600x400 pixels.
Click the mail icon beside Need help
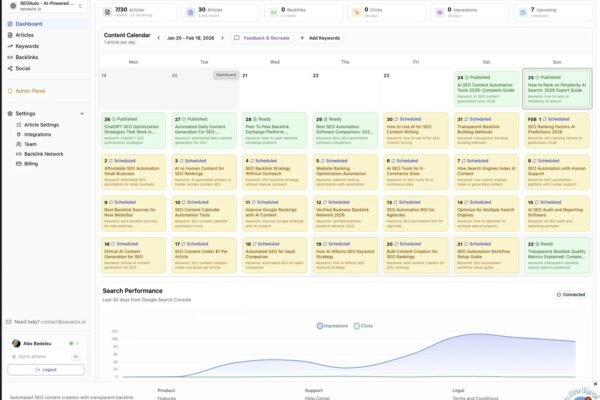coord(9,322)
